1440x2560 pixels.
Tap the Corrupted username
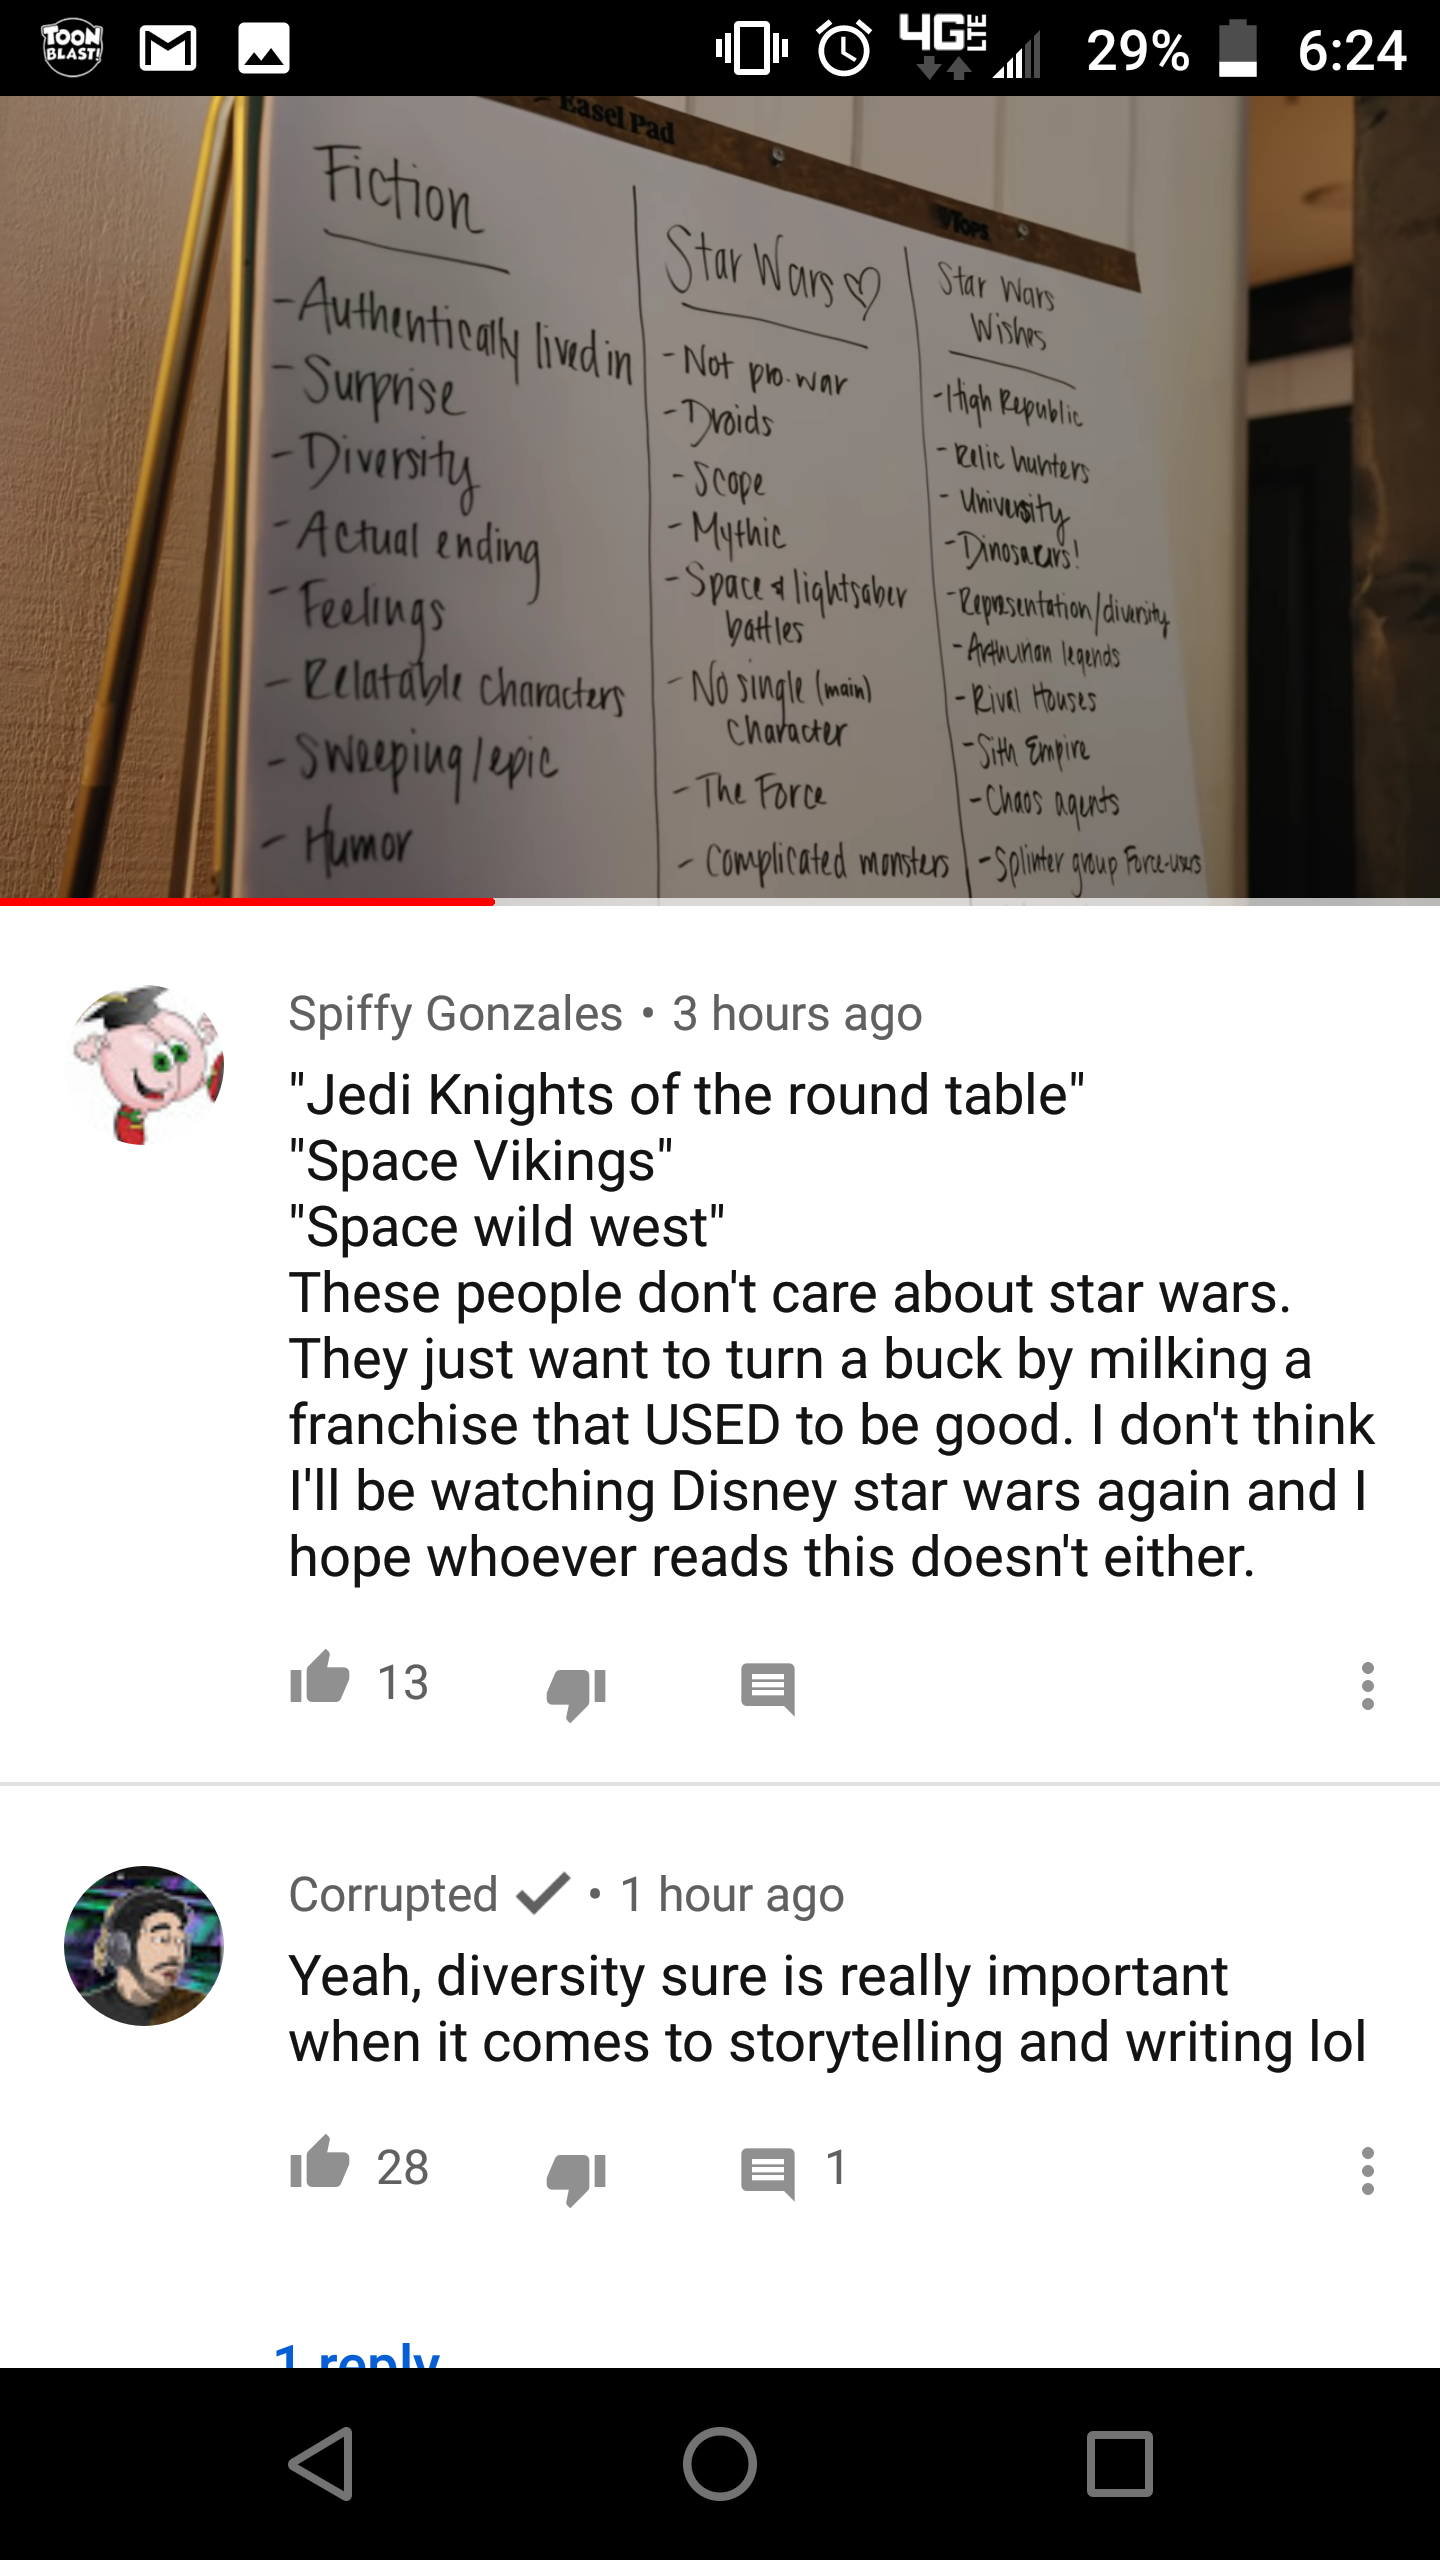coord(393,1894)
